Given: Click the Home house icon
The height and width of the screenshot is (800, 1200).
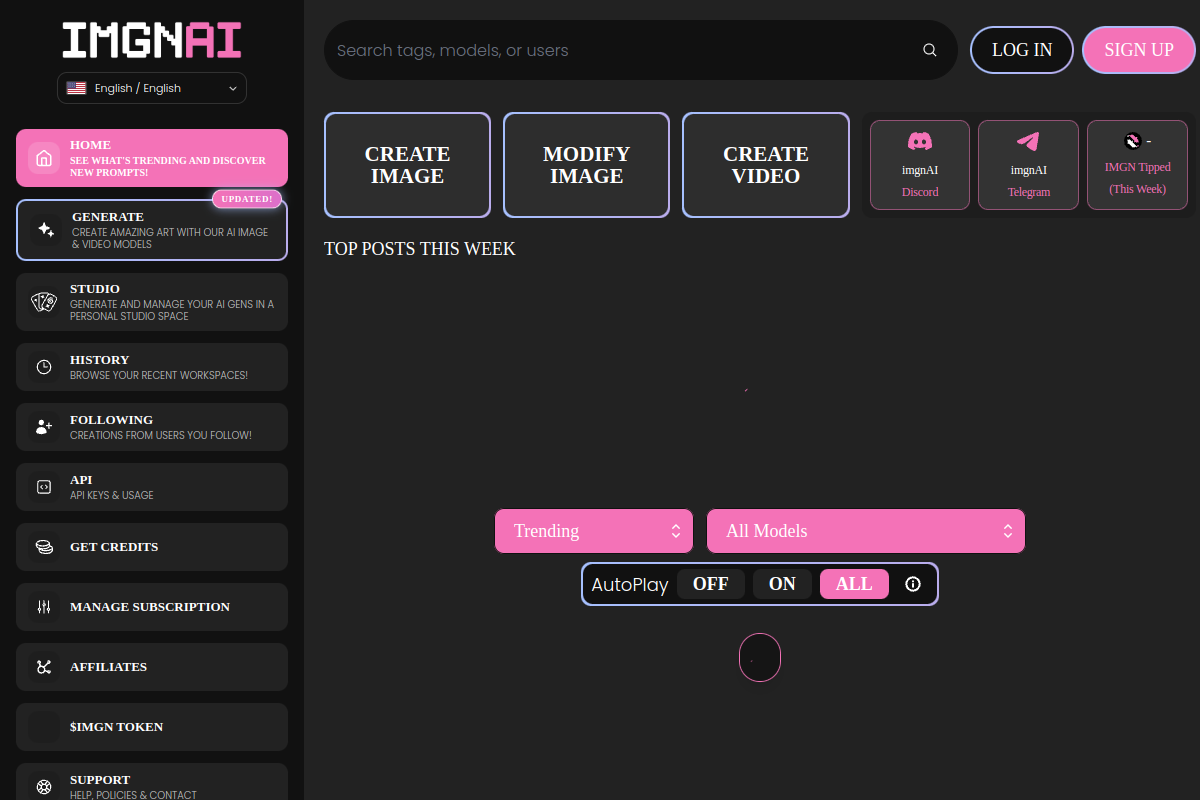Looking at the screenshot, I should 43,158.
